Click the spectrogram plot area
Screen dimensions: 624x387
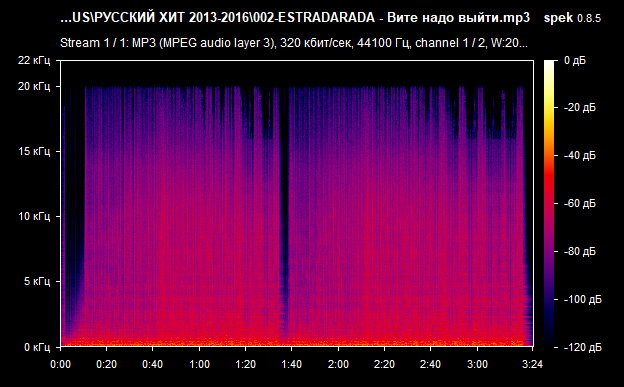click(x=297, y=203)
